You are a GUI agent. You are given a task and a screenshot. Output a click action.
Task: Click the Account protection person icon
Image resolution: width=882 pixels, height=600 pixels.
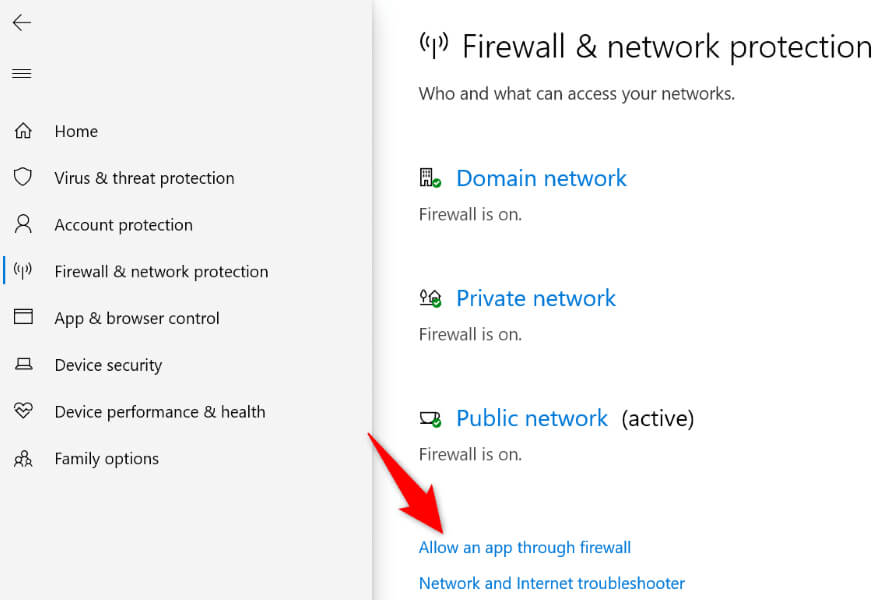(23, 224)
